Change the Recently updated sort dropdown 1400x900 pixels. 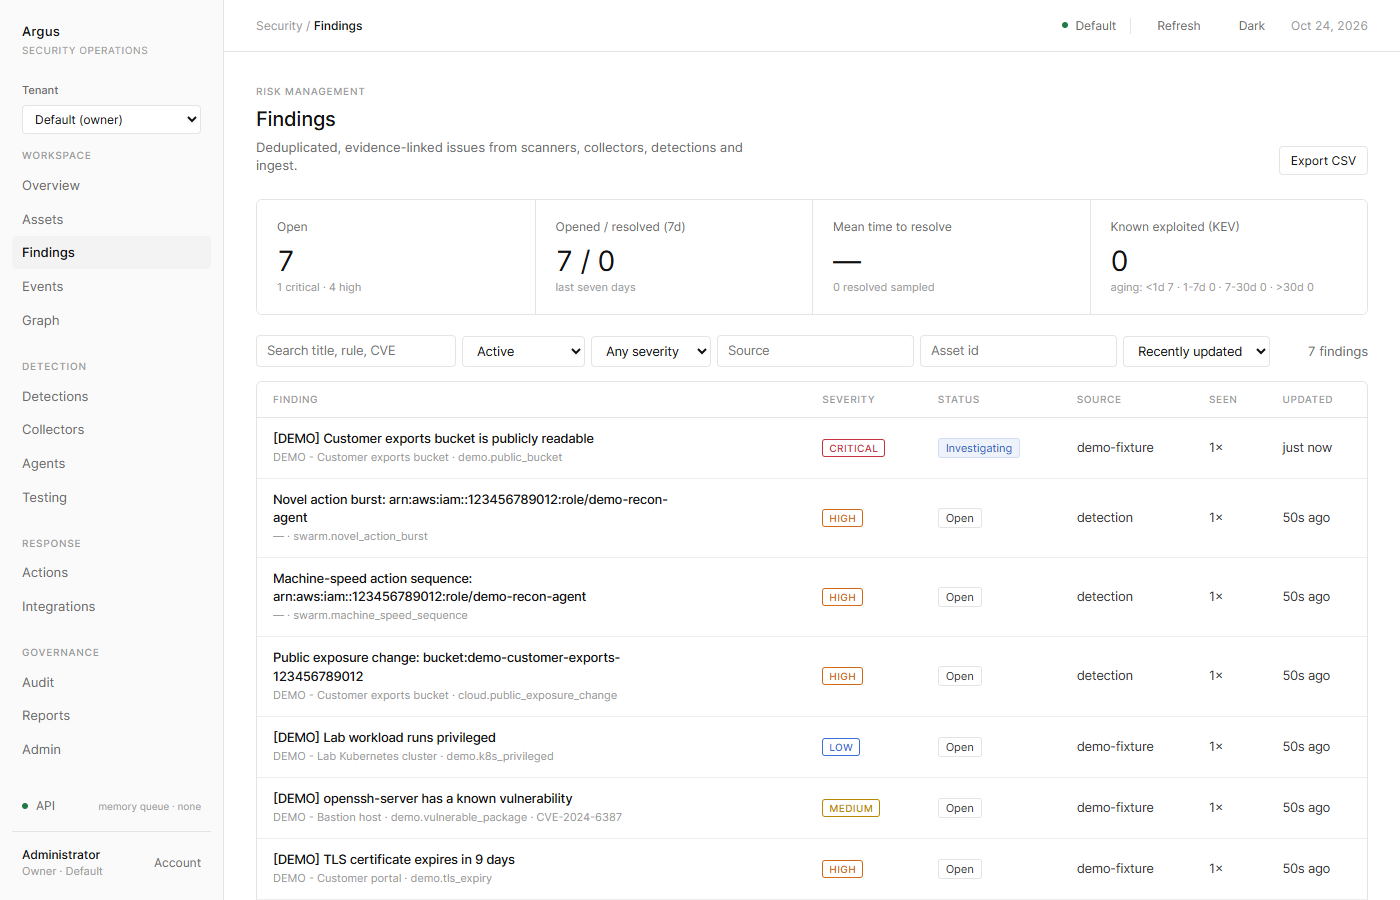pyautogui.click(x=1196, y=351)
